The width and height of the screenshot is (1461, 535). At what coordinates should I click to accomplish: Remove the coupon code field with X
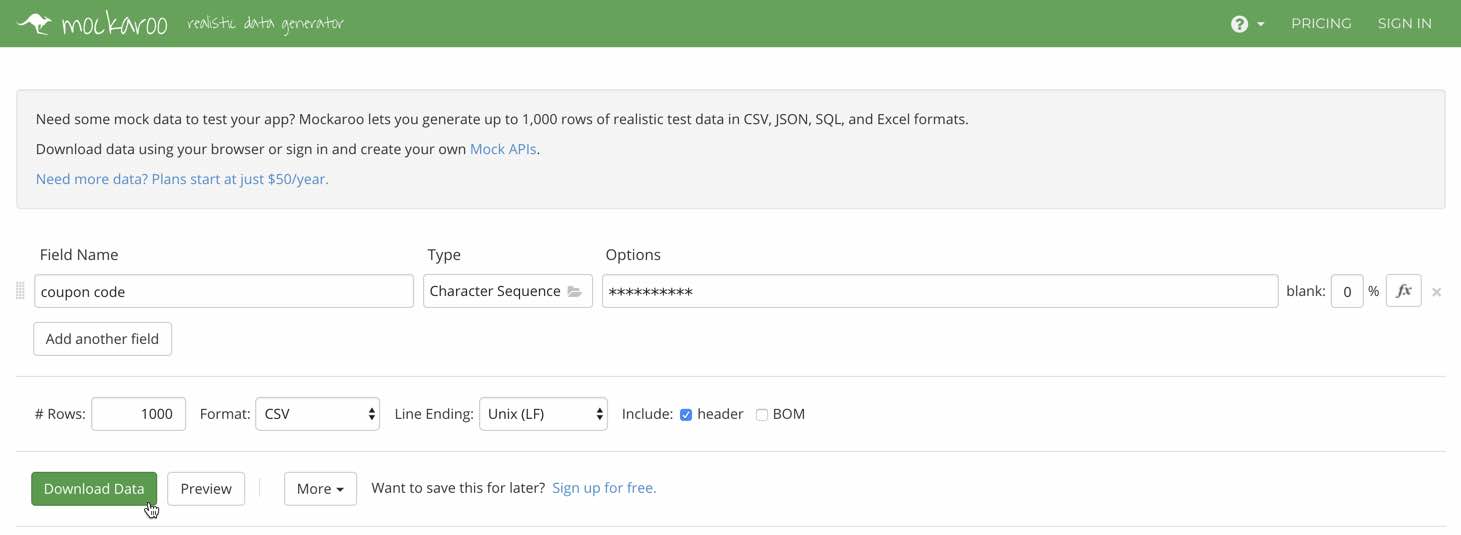coord(1436,292)
